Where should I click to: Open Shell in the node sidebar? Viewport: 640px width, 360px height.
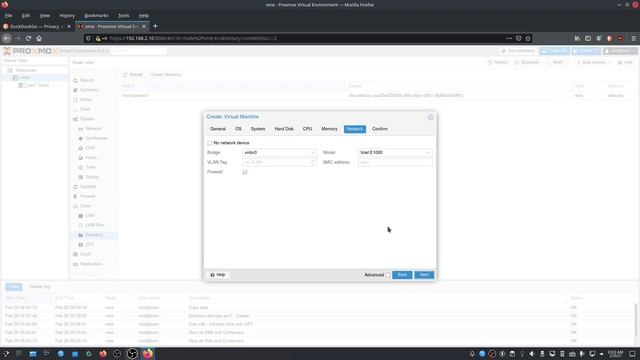[x=85, y=109]
